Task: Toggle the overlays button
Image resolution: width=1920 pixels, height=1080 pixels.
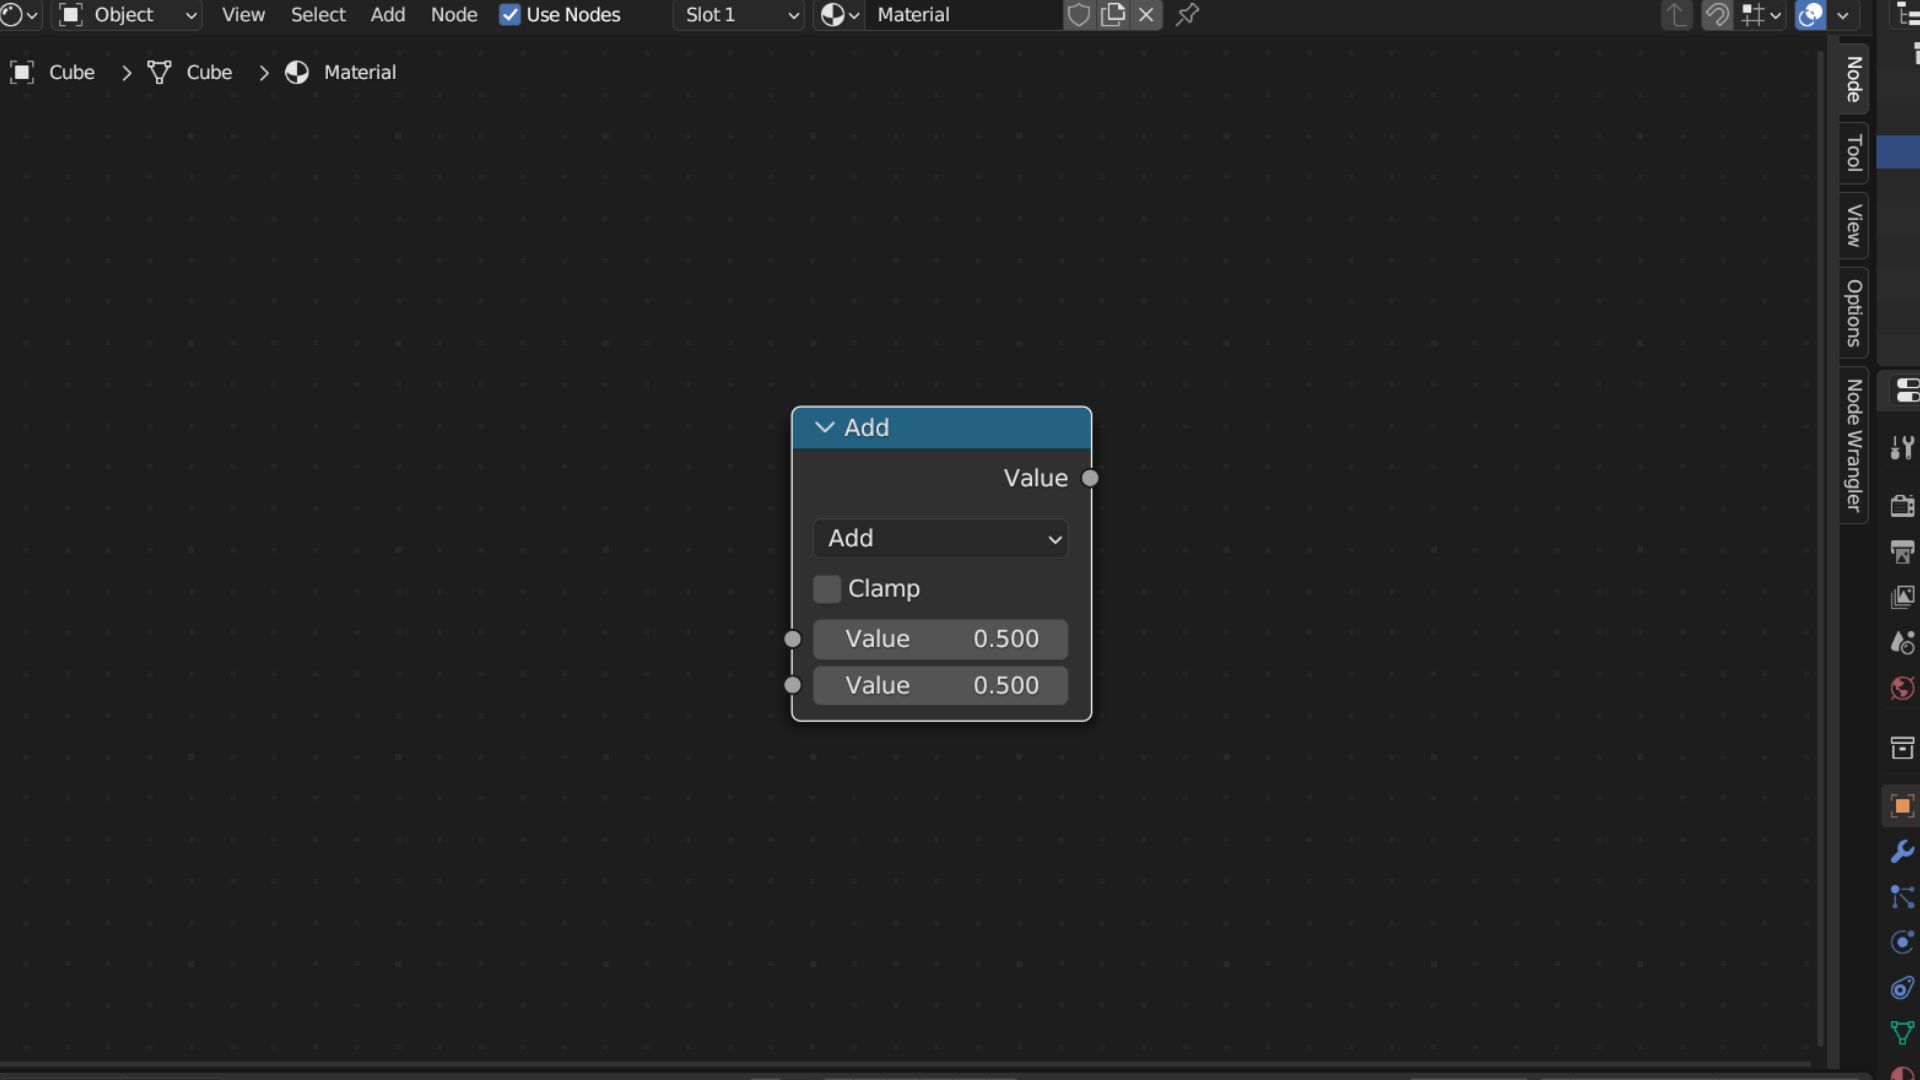Action: [x=1811, y=15]
